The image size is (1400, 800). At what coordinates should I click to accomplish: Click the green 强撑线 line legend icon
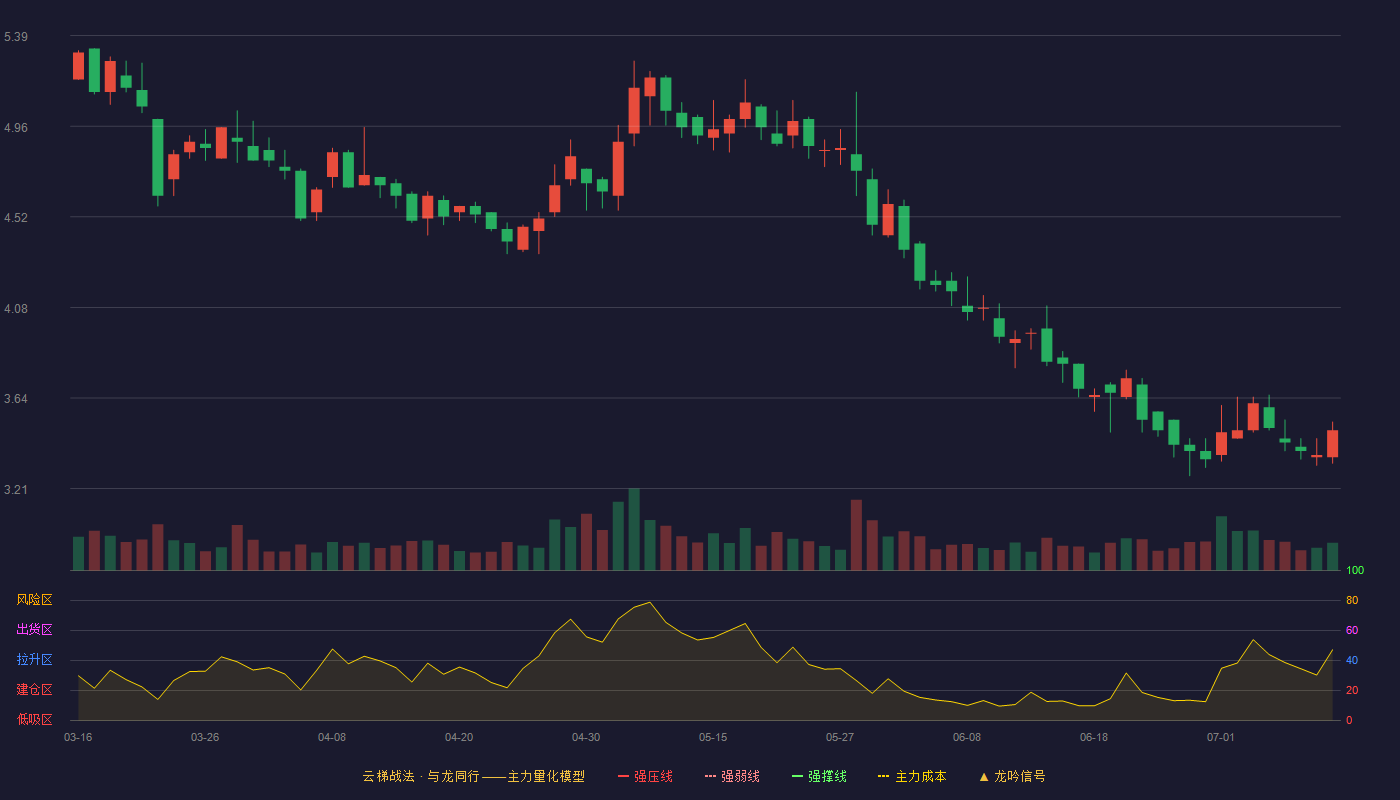tap(797, 776)
